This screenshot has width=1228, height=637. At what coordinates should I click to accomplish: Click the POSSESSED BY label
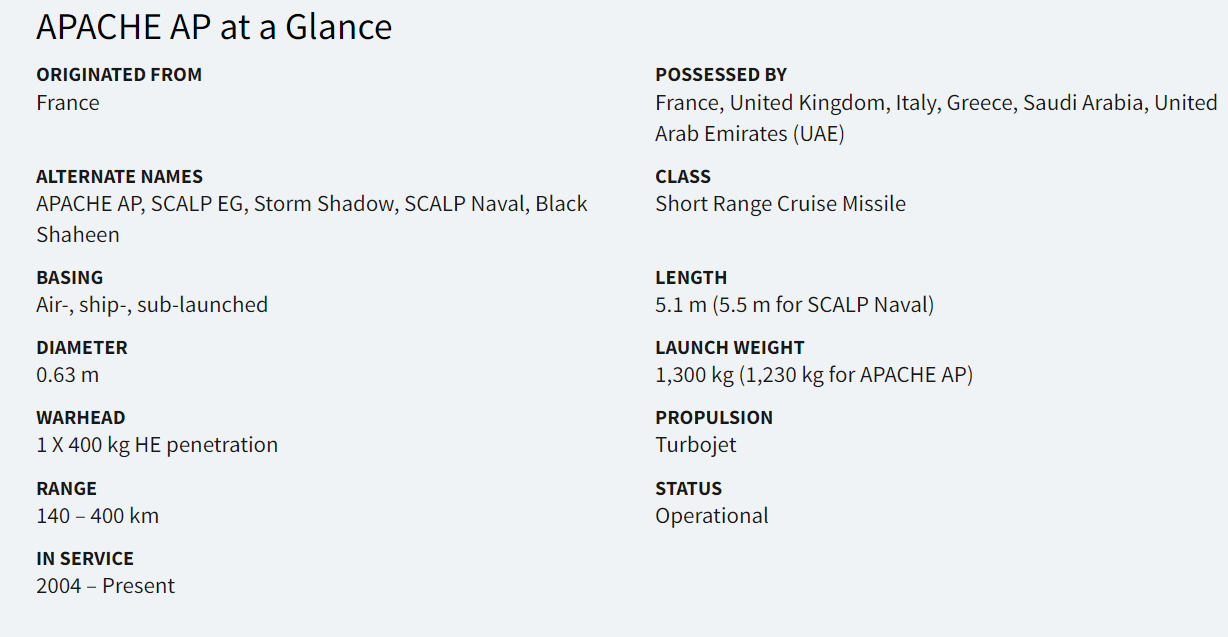coord(721,75)
